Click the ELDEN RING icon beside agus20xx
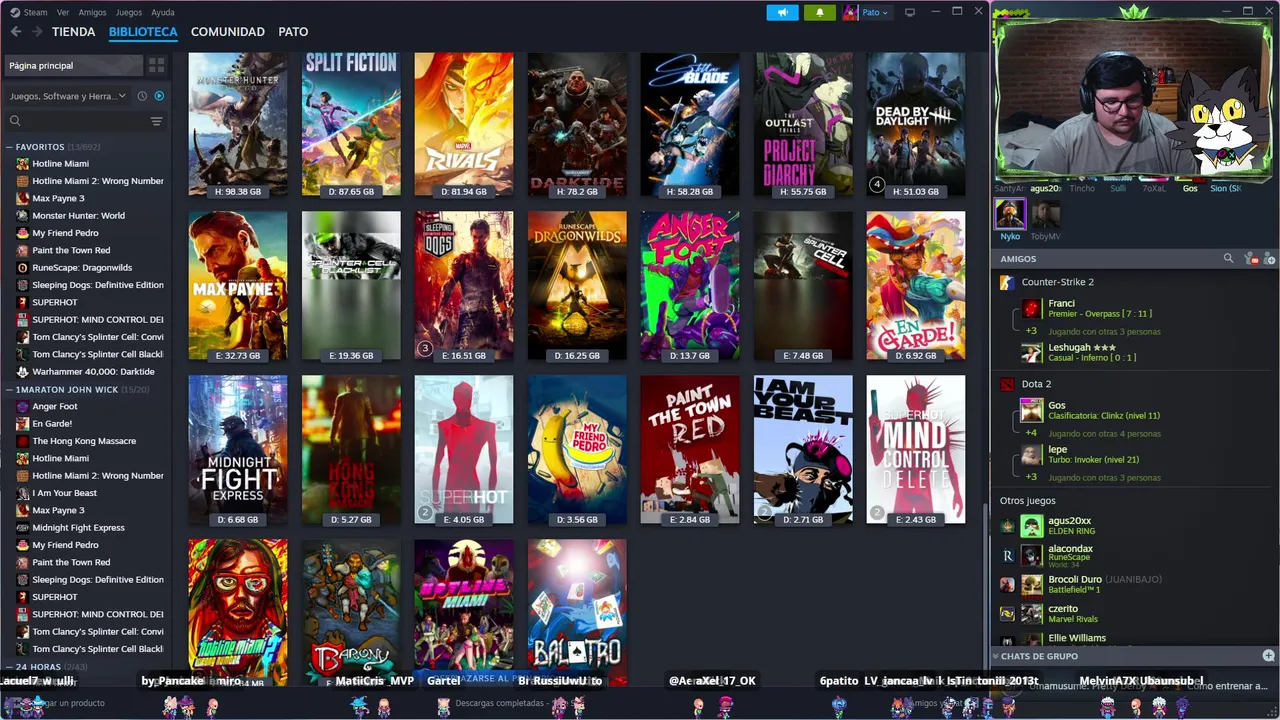Viewport: 1280px width, 720px height. pyautogui.click(x=1007, y=525)
